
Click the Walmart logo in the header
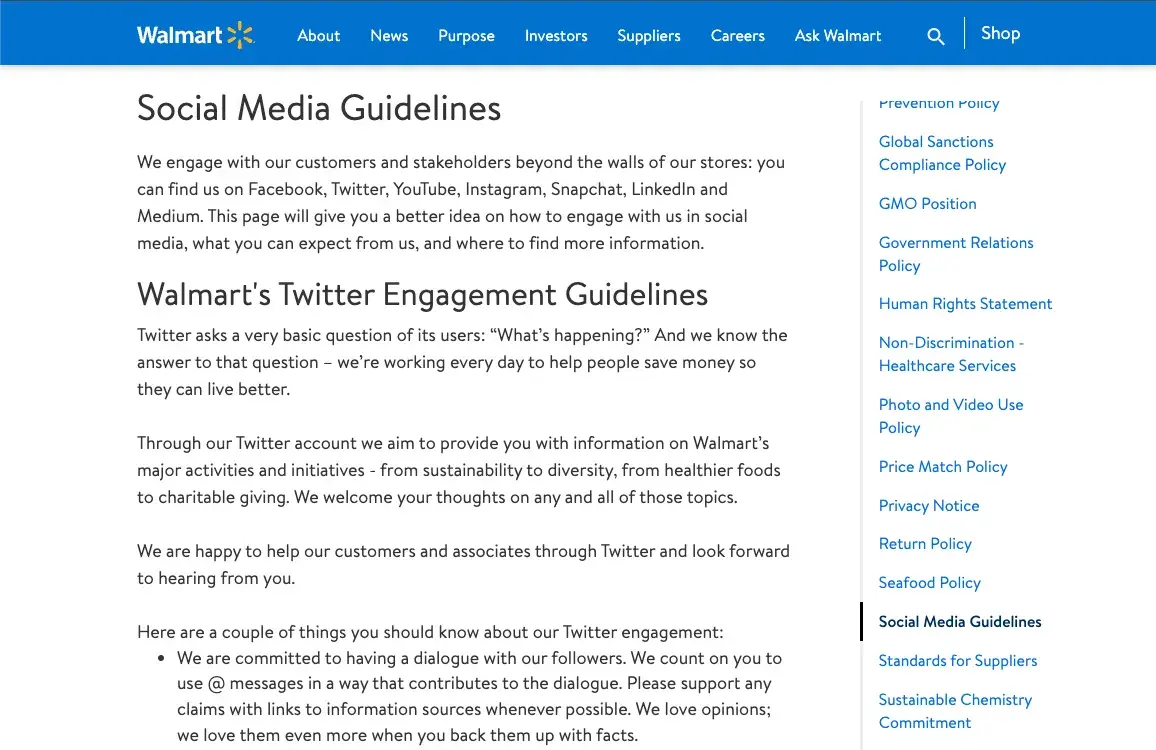point(195,35)
